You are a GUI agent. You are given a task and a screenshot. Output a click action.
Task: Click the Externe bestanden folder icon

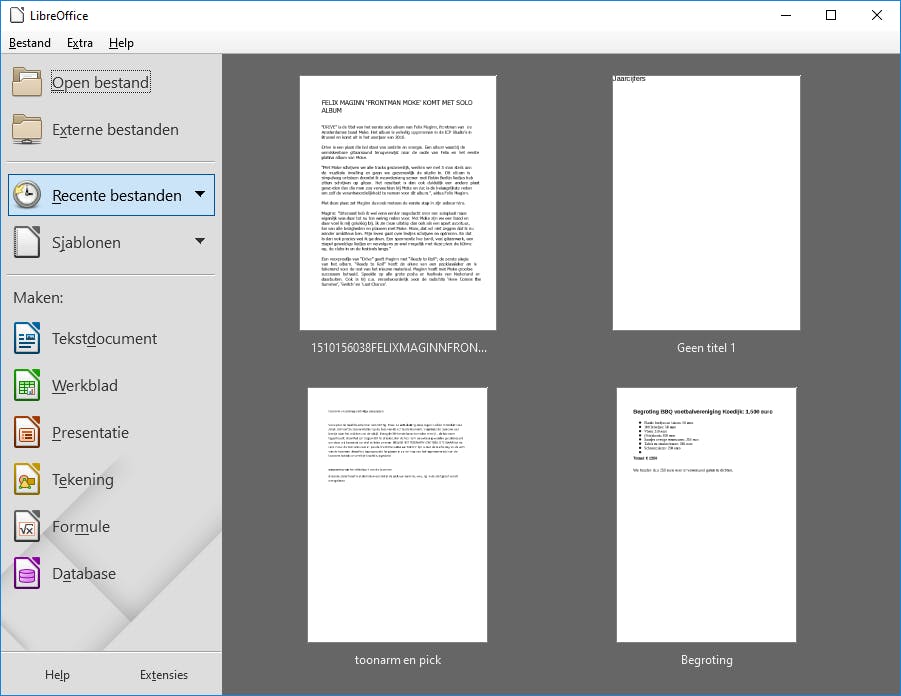click(27, 129)
